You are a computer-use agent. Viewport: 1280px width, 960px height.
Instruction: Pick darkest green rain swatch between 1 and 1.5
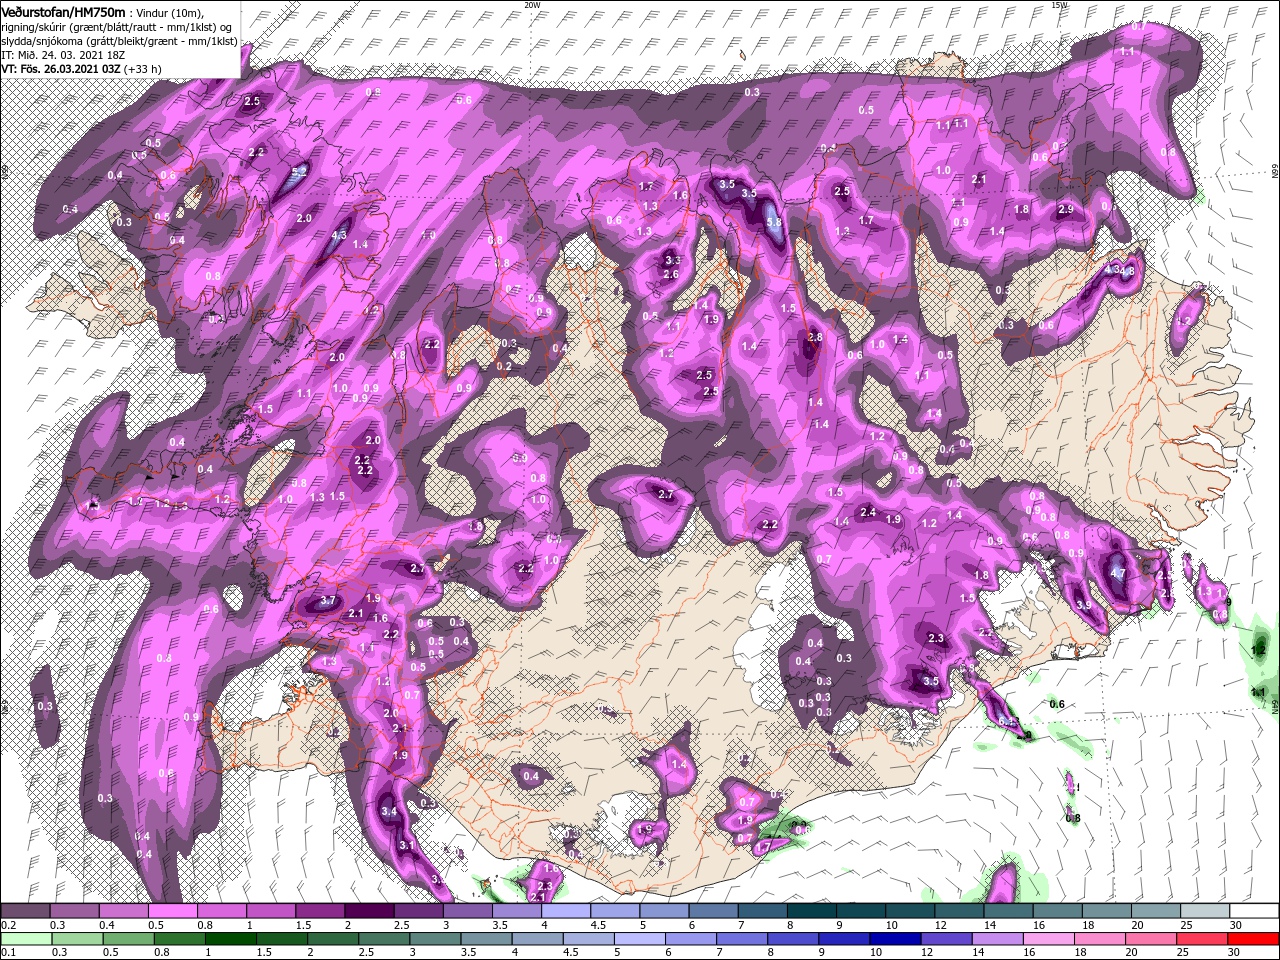click(230, 938)
